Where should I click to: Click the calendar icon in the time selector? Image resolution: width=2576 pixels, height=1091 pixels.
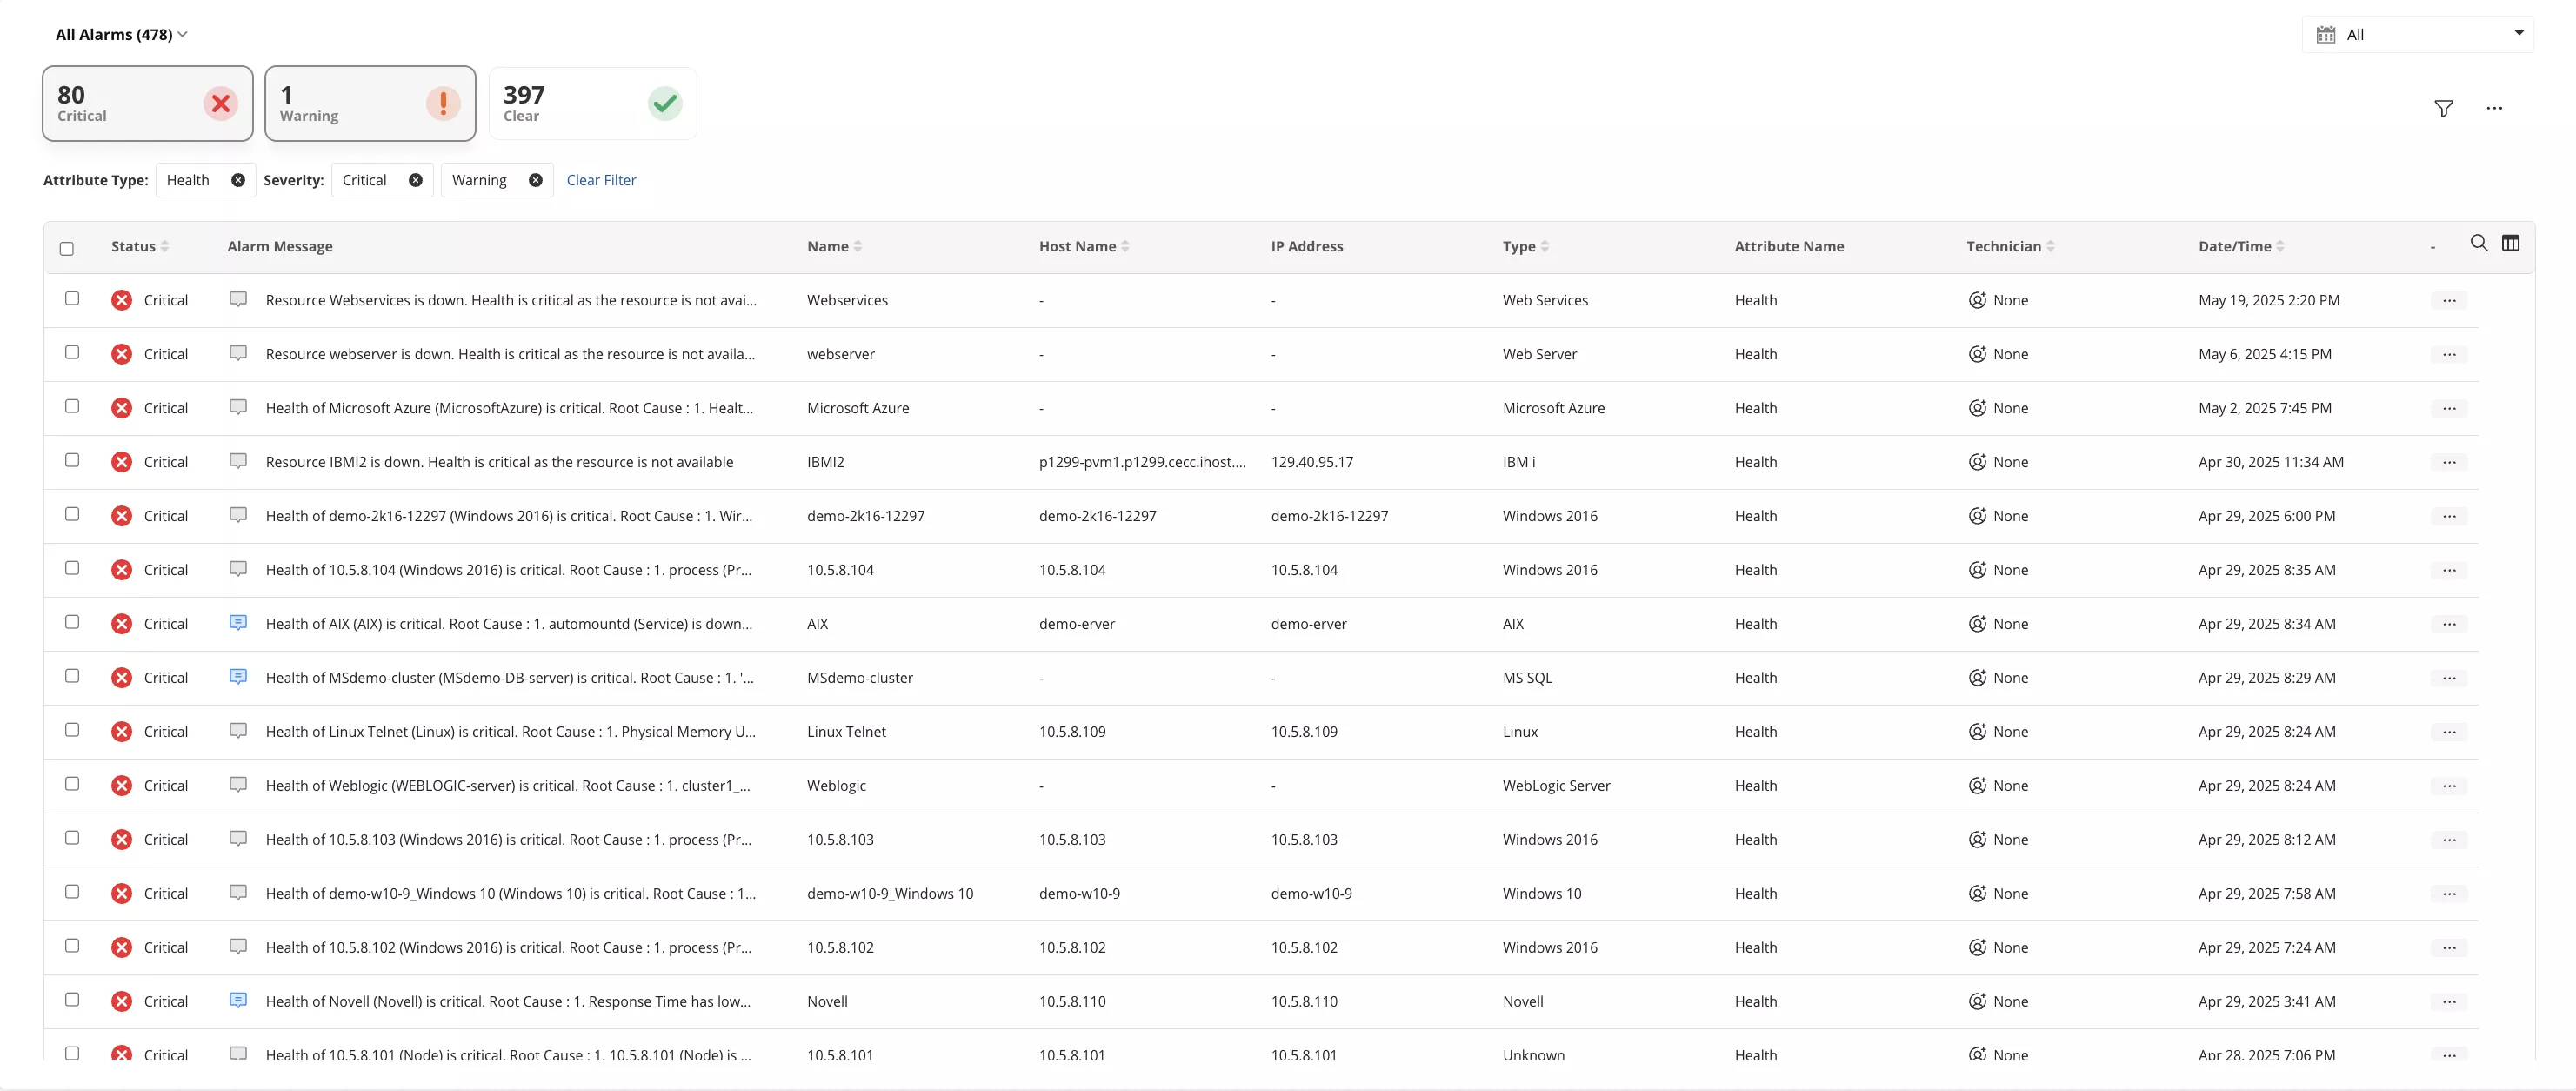click(x=2326, y=33)
